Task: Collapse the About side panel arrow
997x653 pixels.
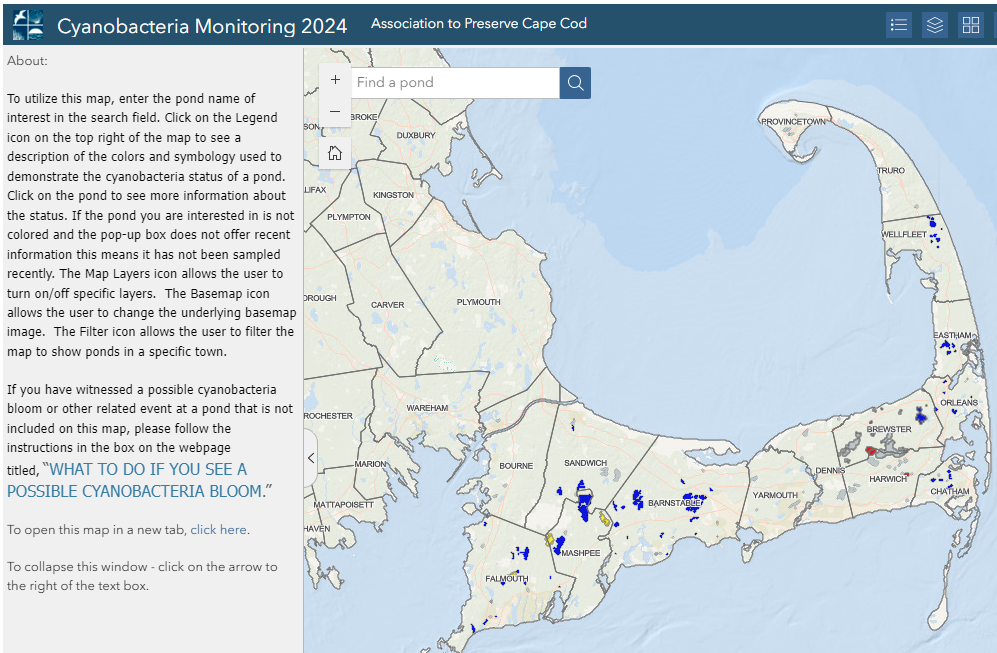Action: pos(310,458)
